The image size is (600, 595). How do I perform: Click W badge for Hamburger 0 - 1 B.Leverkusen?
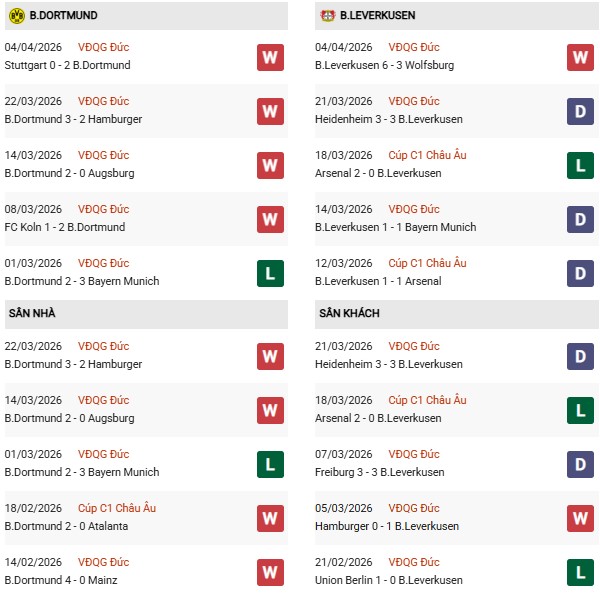tap(580, 518)
